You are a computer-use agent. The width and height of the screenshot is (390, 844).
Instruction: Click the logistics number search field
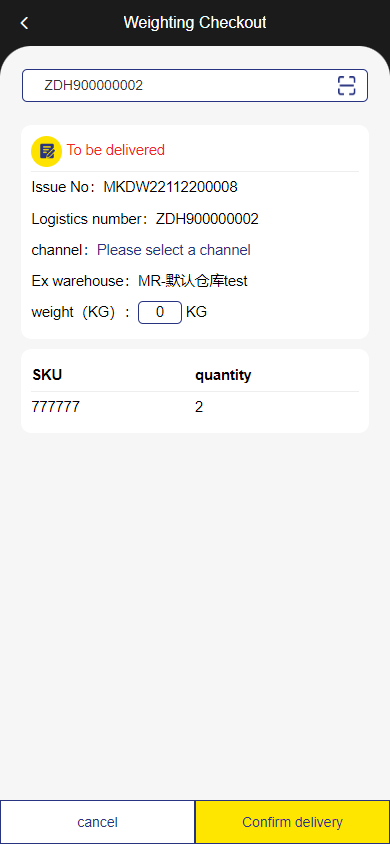[195, 86]
